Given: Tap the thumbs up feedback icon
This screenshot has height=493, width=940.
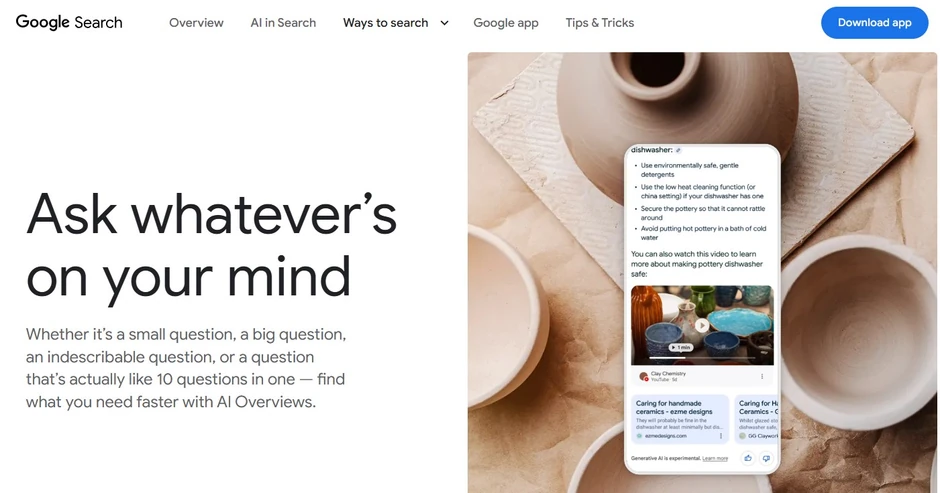Looking at the screenshot, I should pyautogui.click(x=748, y=458).
